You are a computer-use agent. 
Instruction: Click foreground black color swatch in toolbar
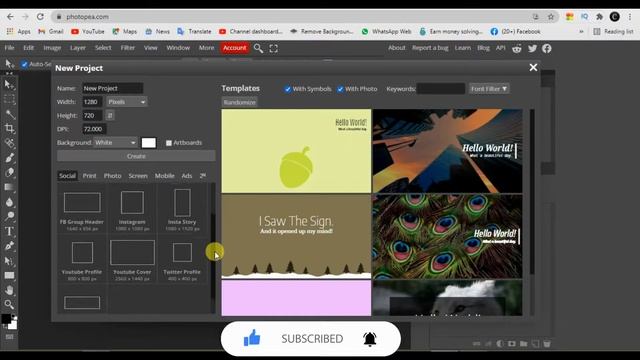point(6,318)
